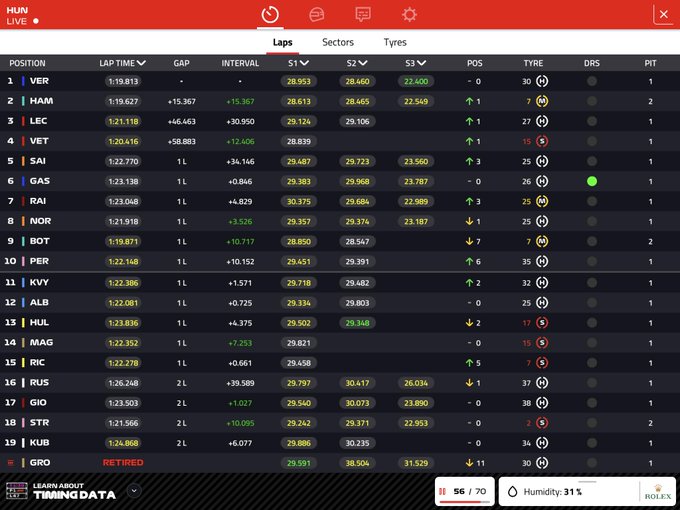
Task: Select the HAM driver row name
Action: pyautogui.click(x=41, y=101)
